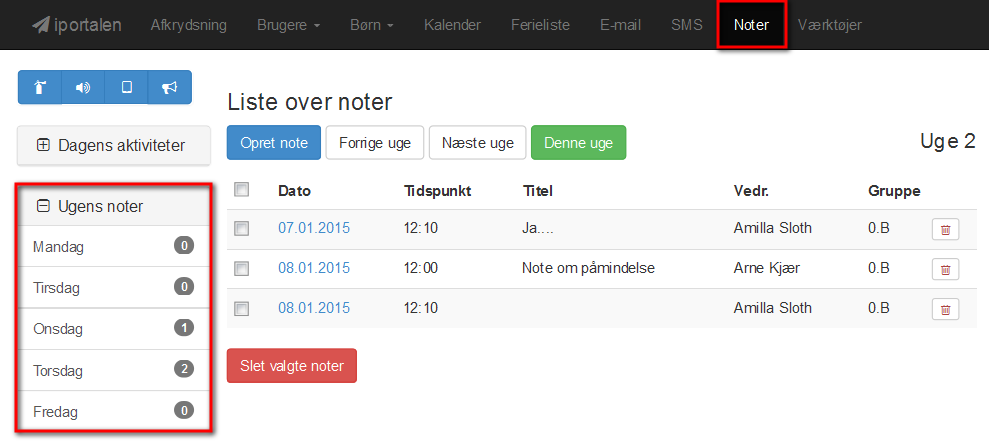Viewport: 989px width, 446px height.
Task: Open the 07.01.2015 note date link
Action: (314, 228)
